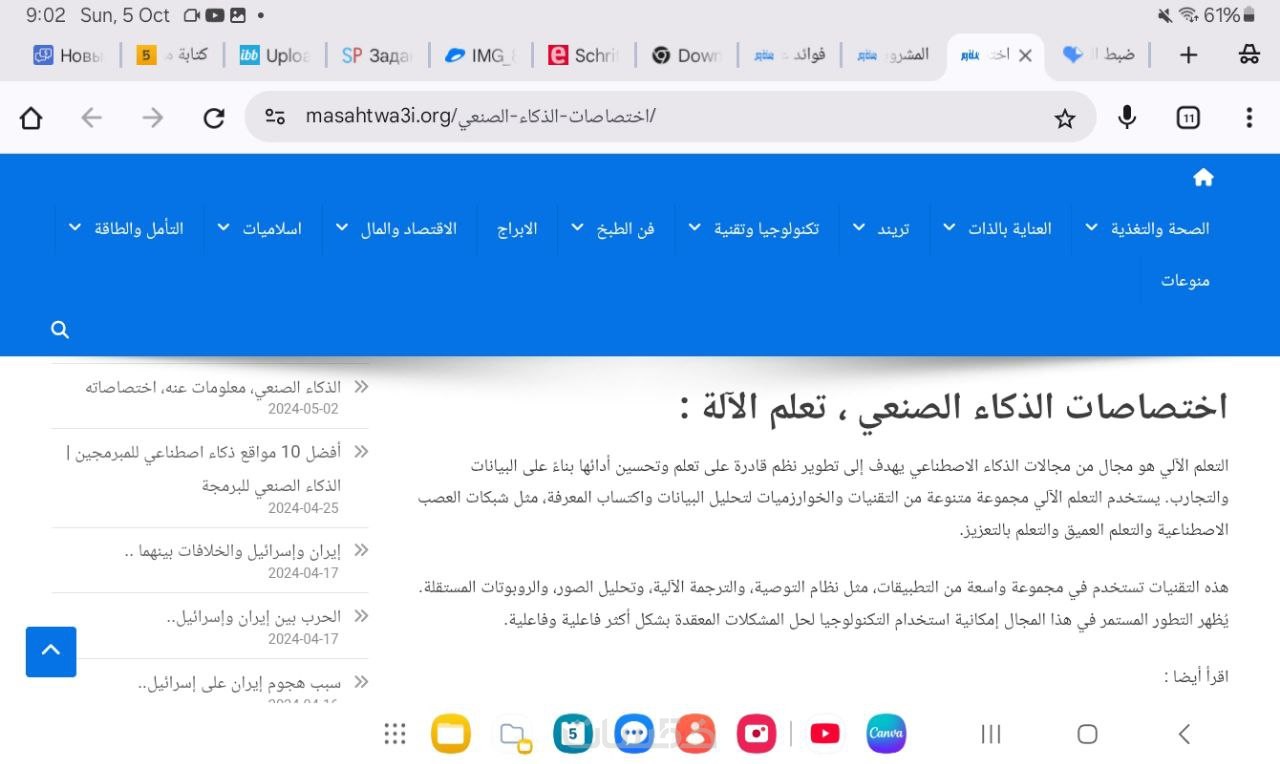The width and height of the screenshot is (1280, 764).
Task: Launch the YouTube app in dock
Action: point(825,734)
